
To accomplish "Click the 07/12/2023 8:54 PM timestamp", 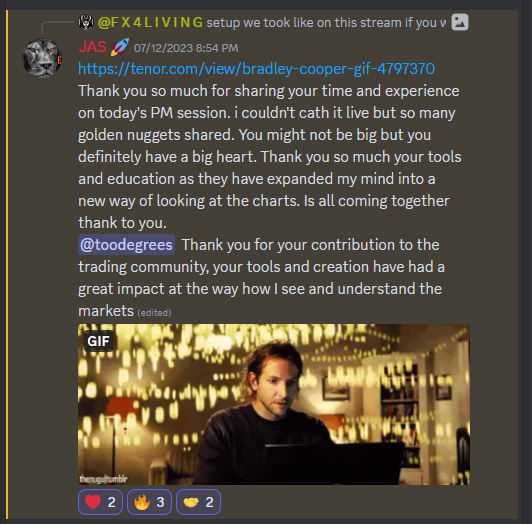I will pos(186,48).
